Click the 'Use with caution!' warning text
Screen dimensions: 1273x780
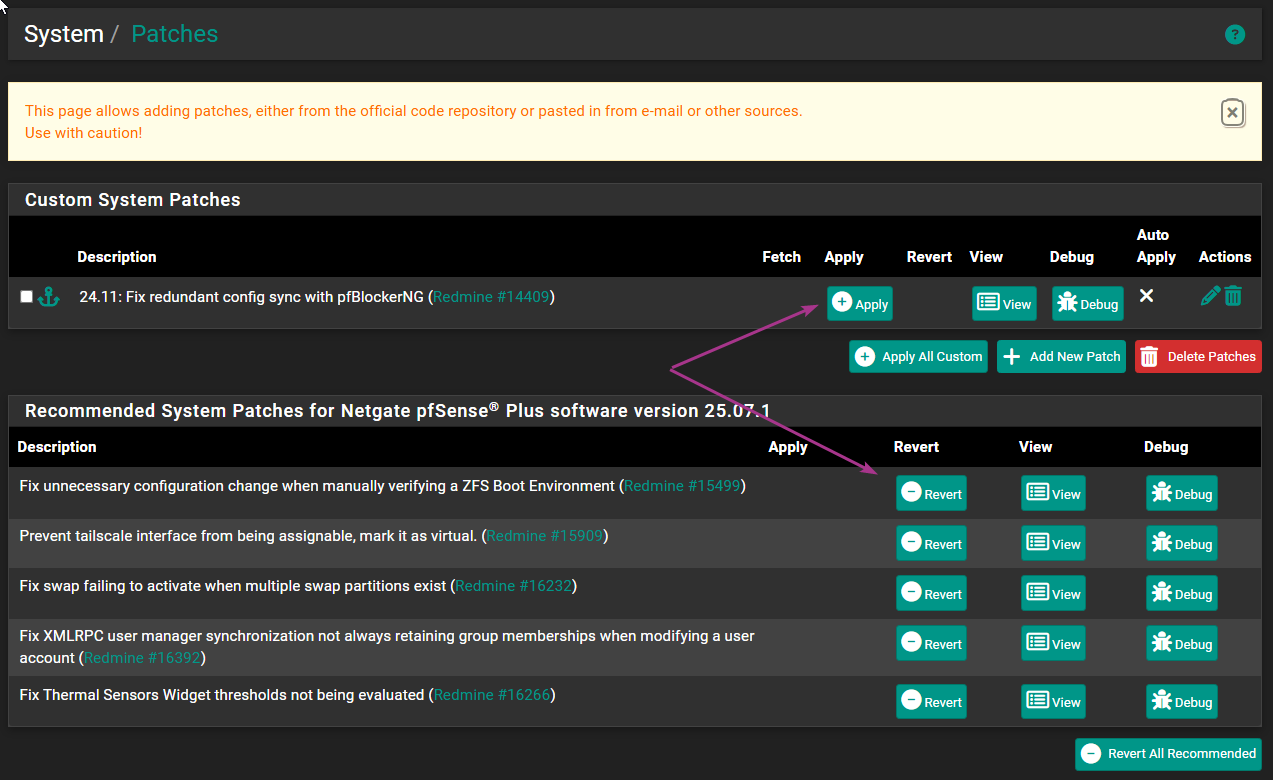tap(84, 132)
